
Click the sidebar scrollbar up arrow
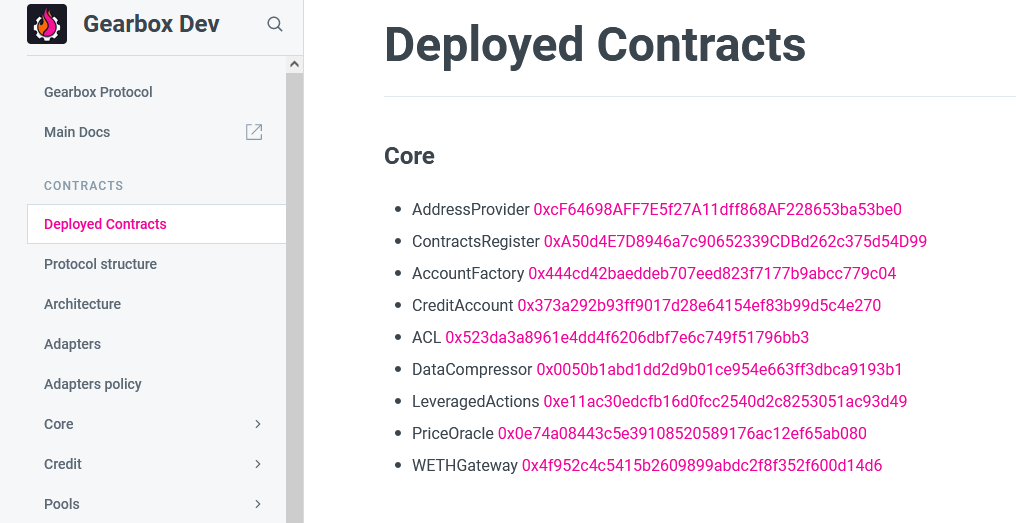pos(294,64)
